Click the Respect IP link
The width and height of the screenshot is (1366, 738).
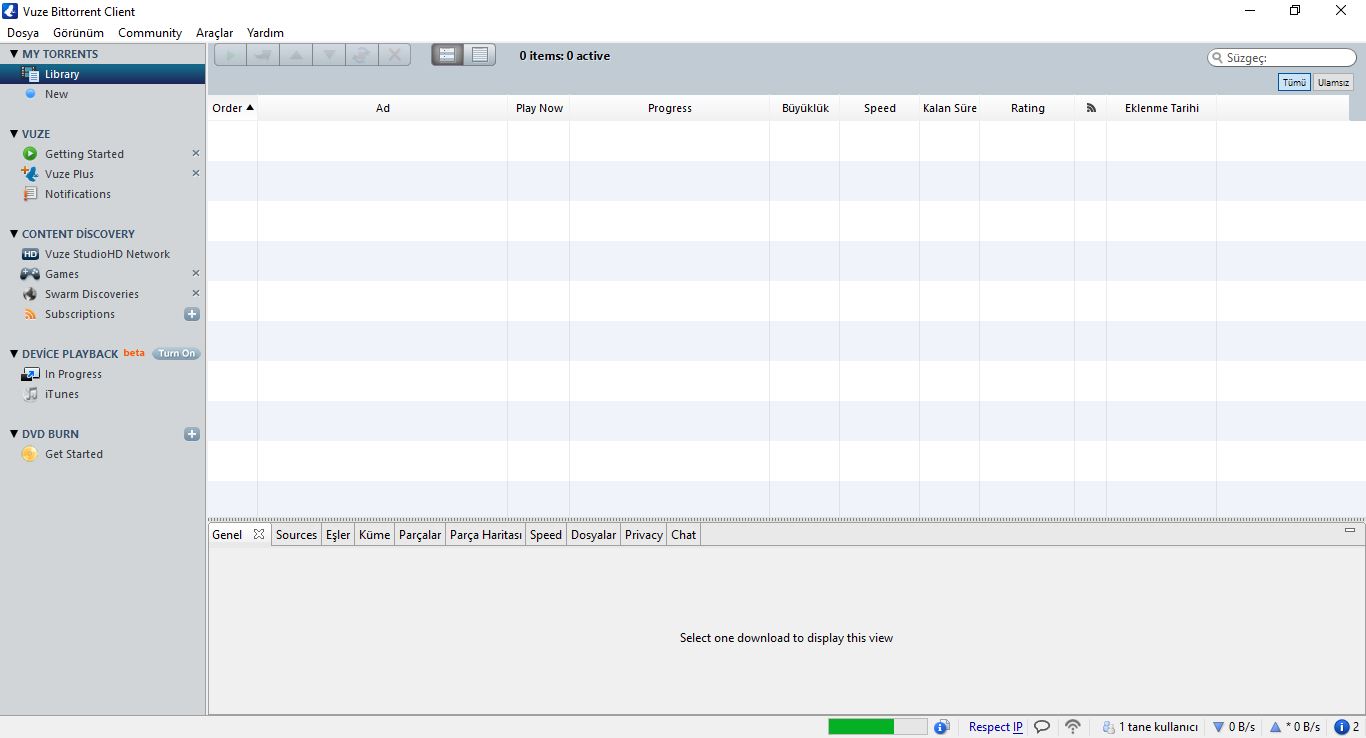(996, 727)
